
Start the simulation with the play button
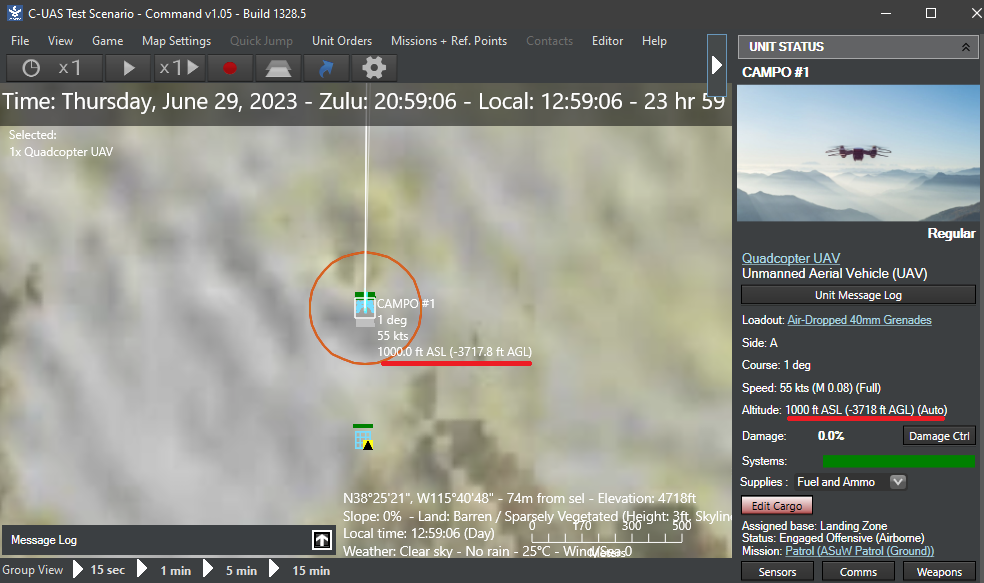[x=129, y=68]
